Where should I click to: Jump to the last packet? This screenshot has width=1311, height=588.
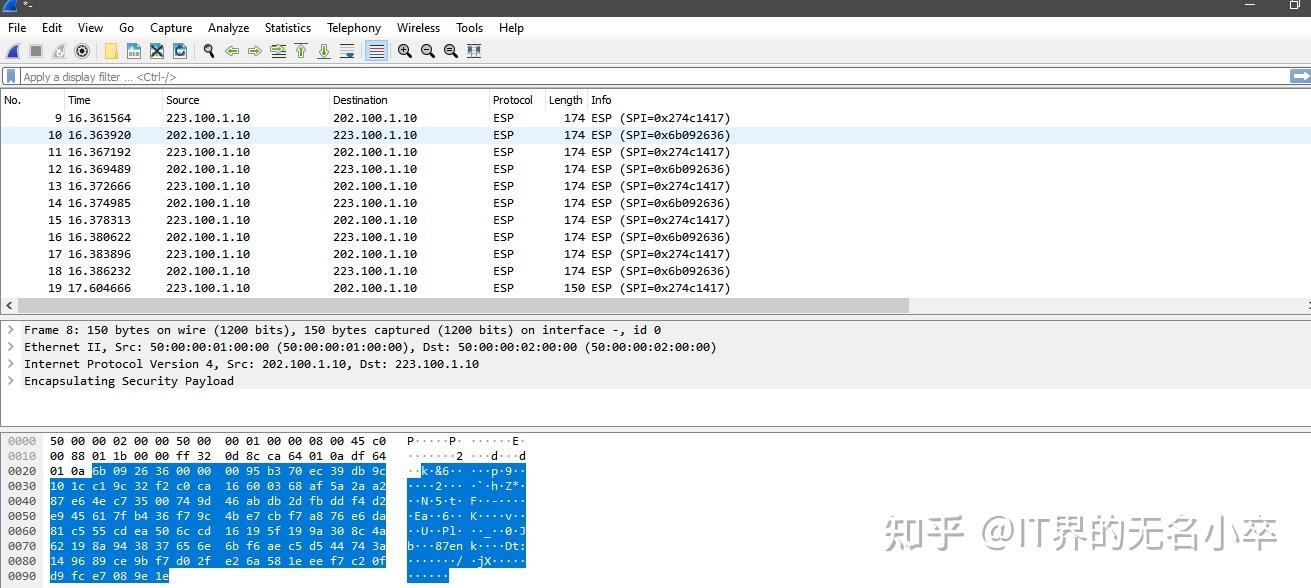[x=324, y=51]
